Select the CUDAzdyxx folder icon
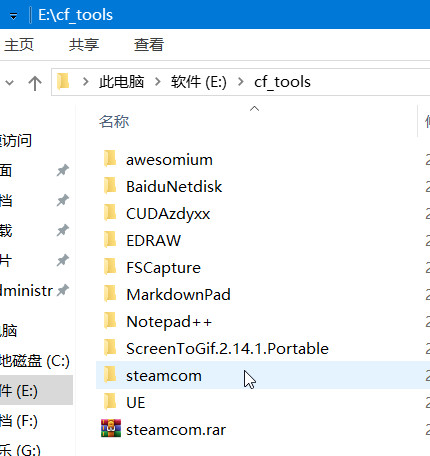This screenshot has width=430, height=456. click(x=110, y=213)
